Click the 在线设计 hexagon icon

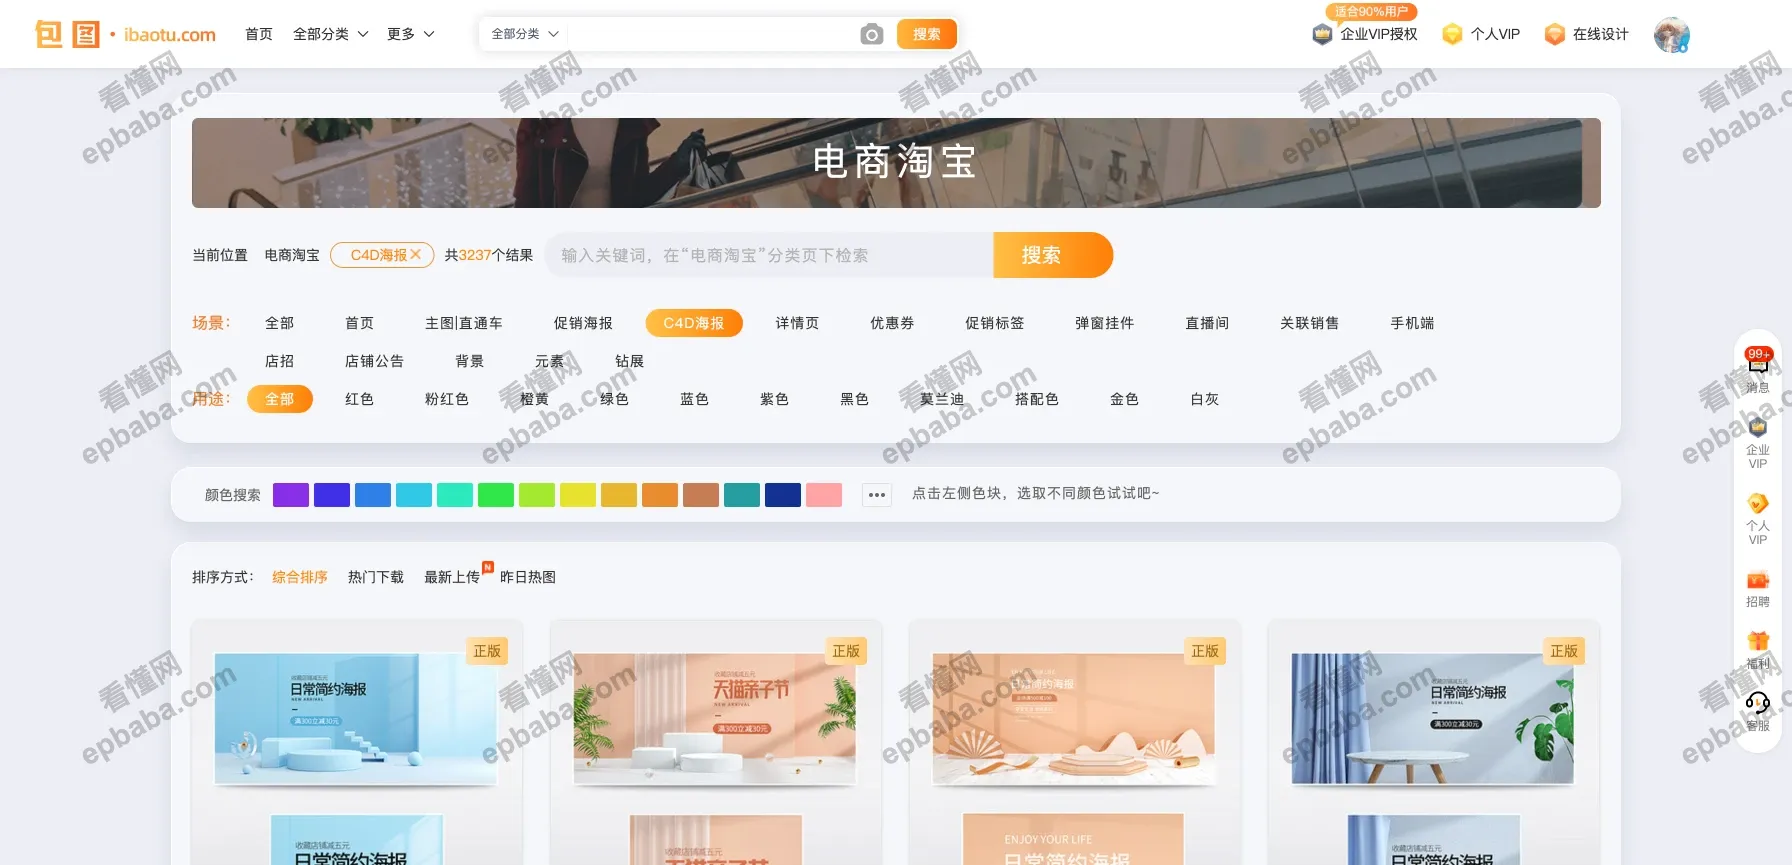(x=1554, y=34)
